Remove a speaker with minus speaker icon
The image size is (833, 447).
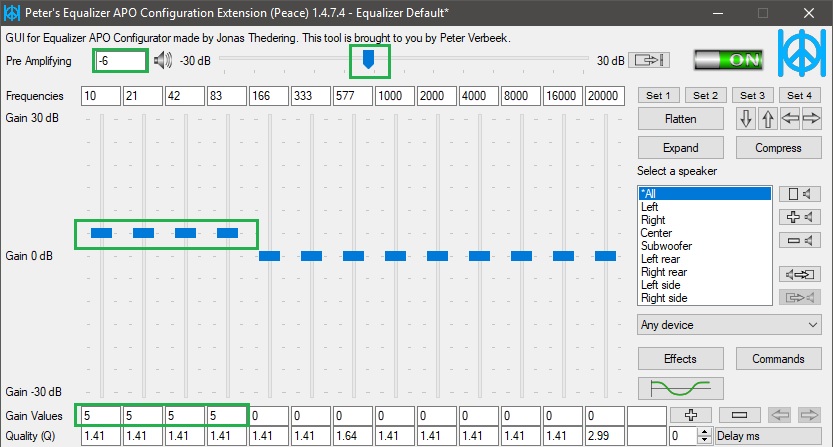(800, 240)
